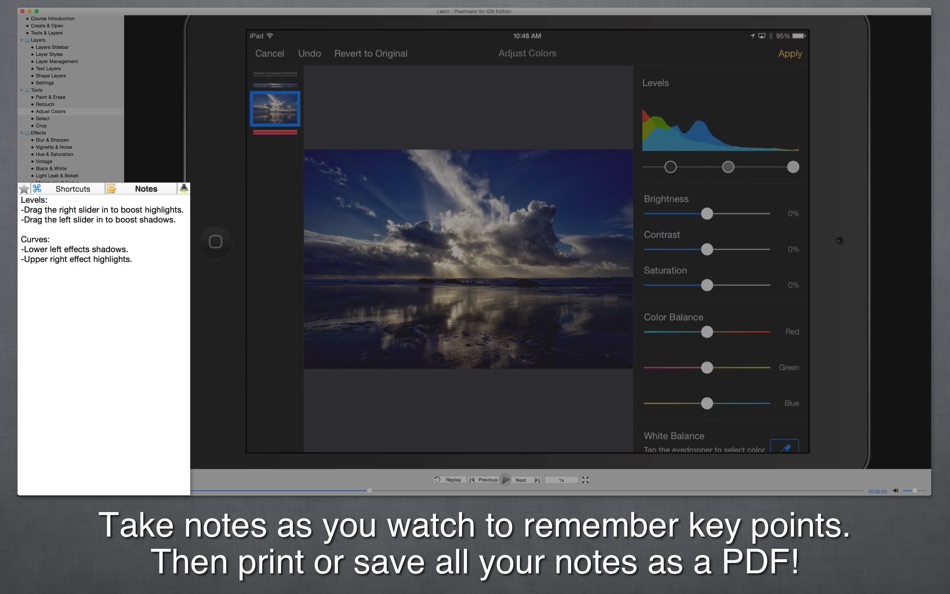Click the lamp icon right of Notes tab
The height and width of the screenshot is (594, 950).
184,189
